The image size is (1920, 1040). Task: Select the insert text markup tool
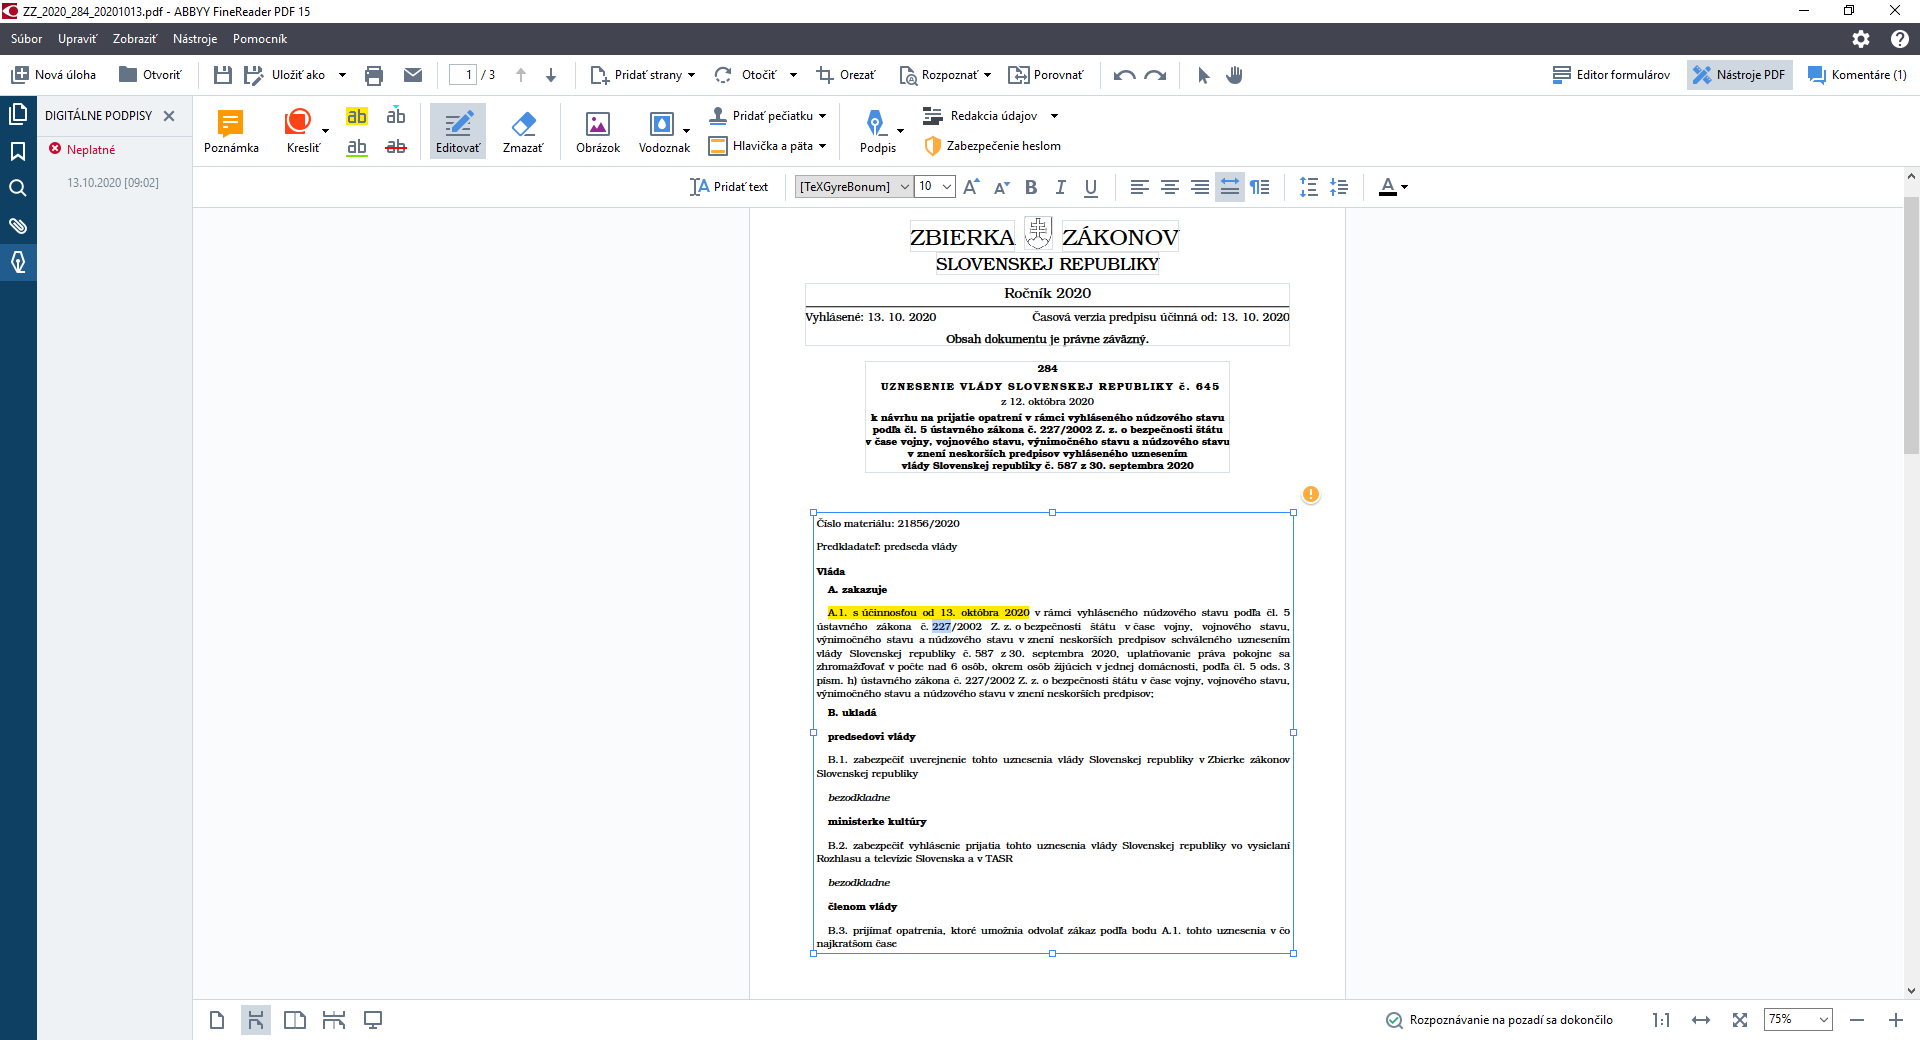pos(396,116)
